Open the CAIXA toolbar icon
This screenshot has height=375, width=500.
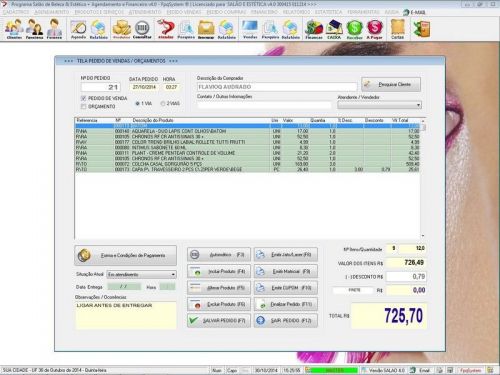(x=334, y=29)
